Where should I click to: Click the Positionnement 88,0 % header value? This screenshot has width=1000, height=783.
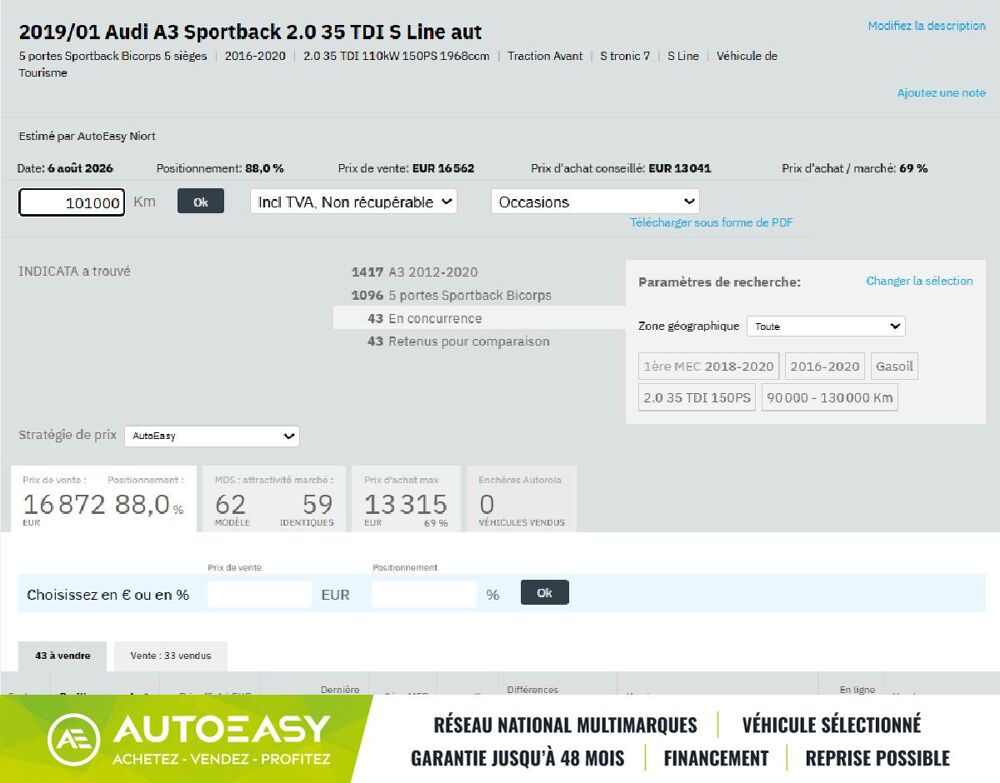264,168
